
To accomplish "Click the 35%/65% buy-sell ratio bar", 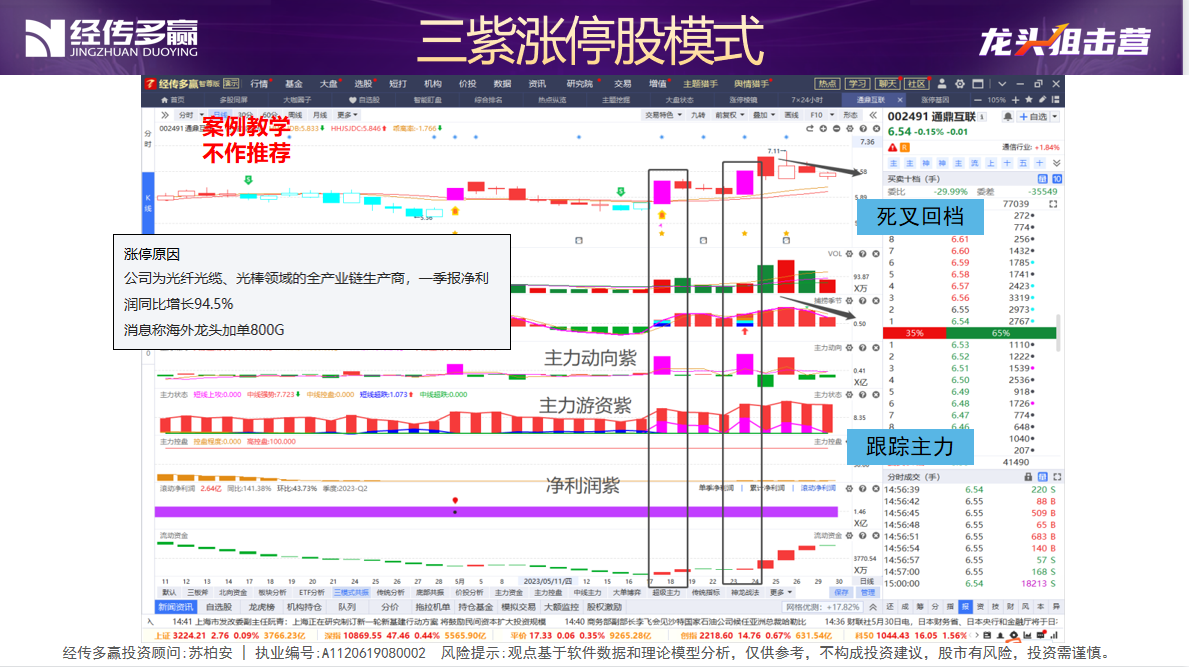I will [970, 333].
